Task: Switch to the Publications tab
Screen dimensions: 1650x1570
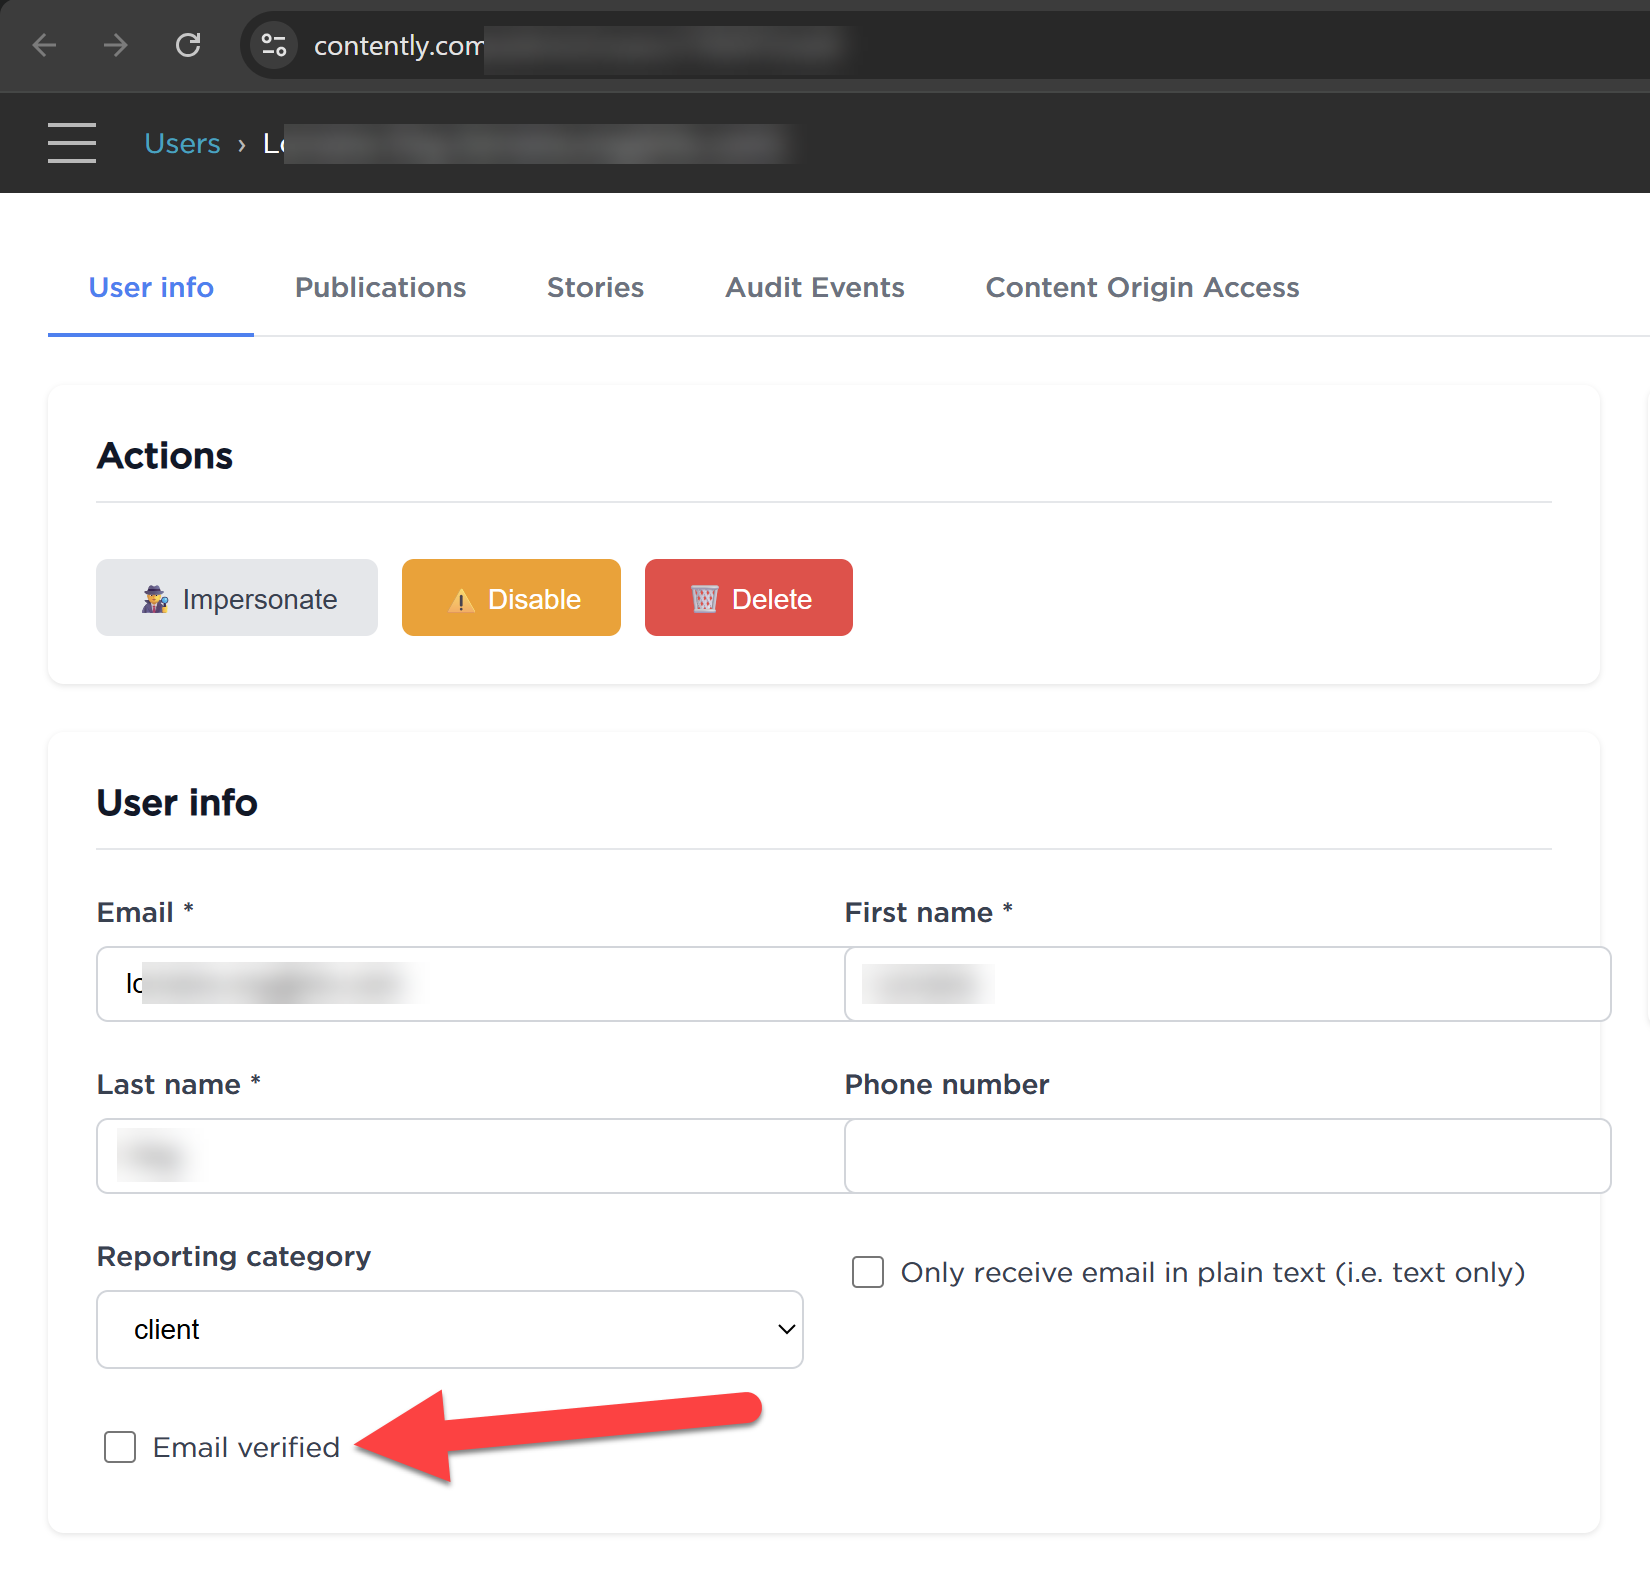Action: click(x=380, y=288)
